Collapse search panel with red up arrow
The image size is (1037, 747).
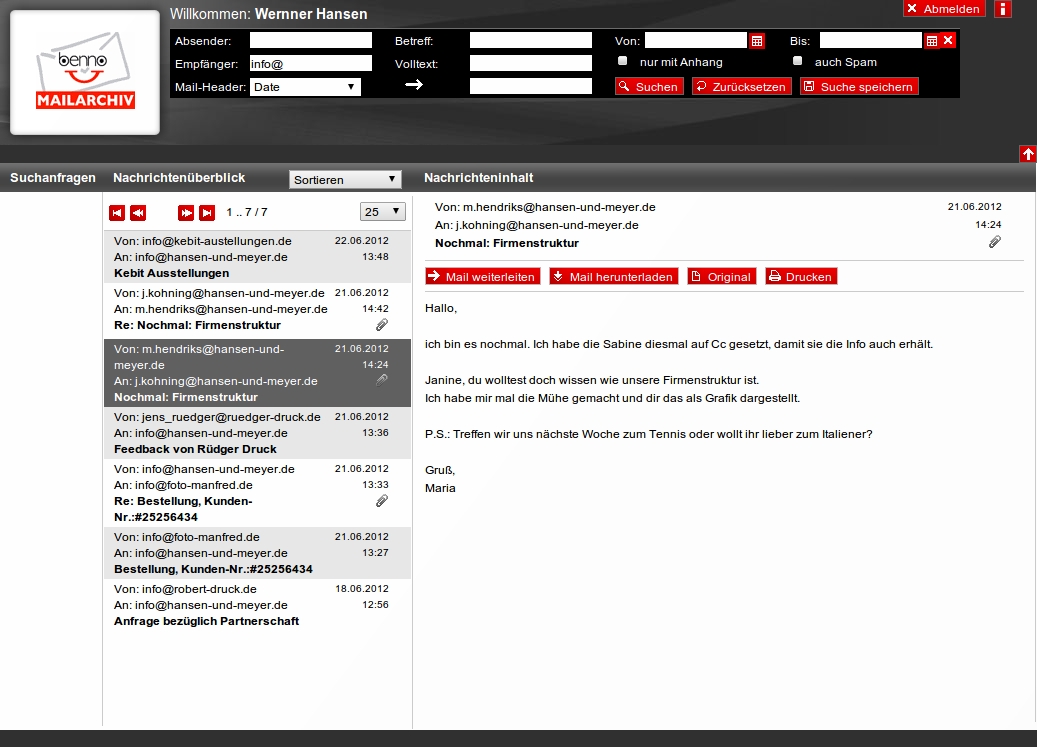click(1028, 154)
